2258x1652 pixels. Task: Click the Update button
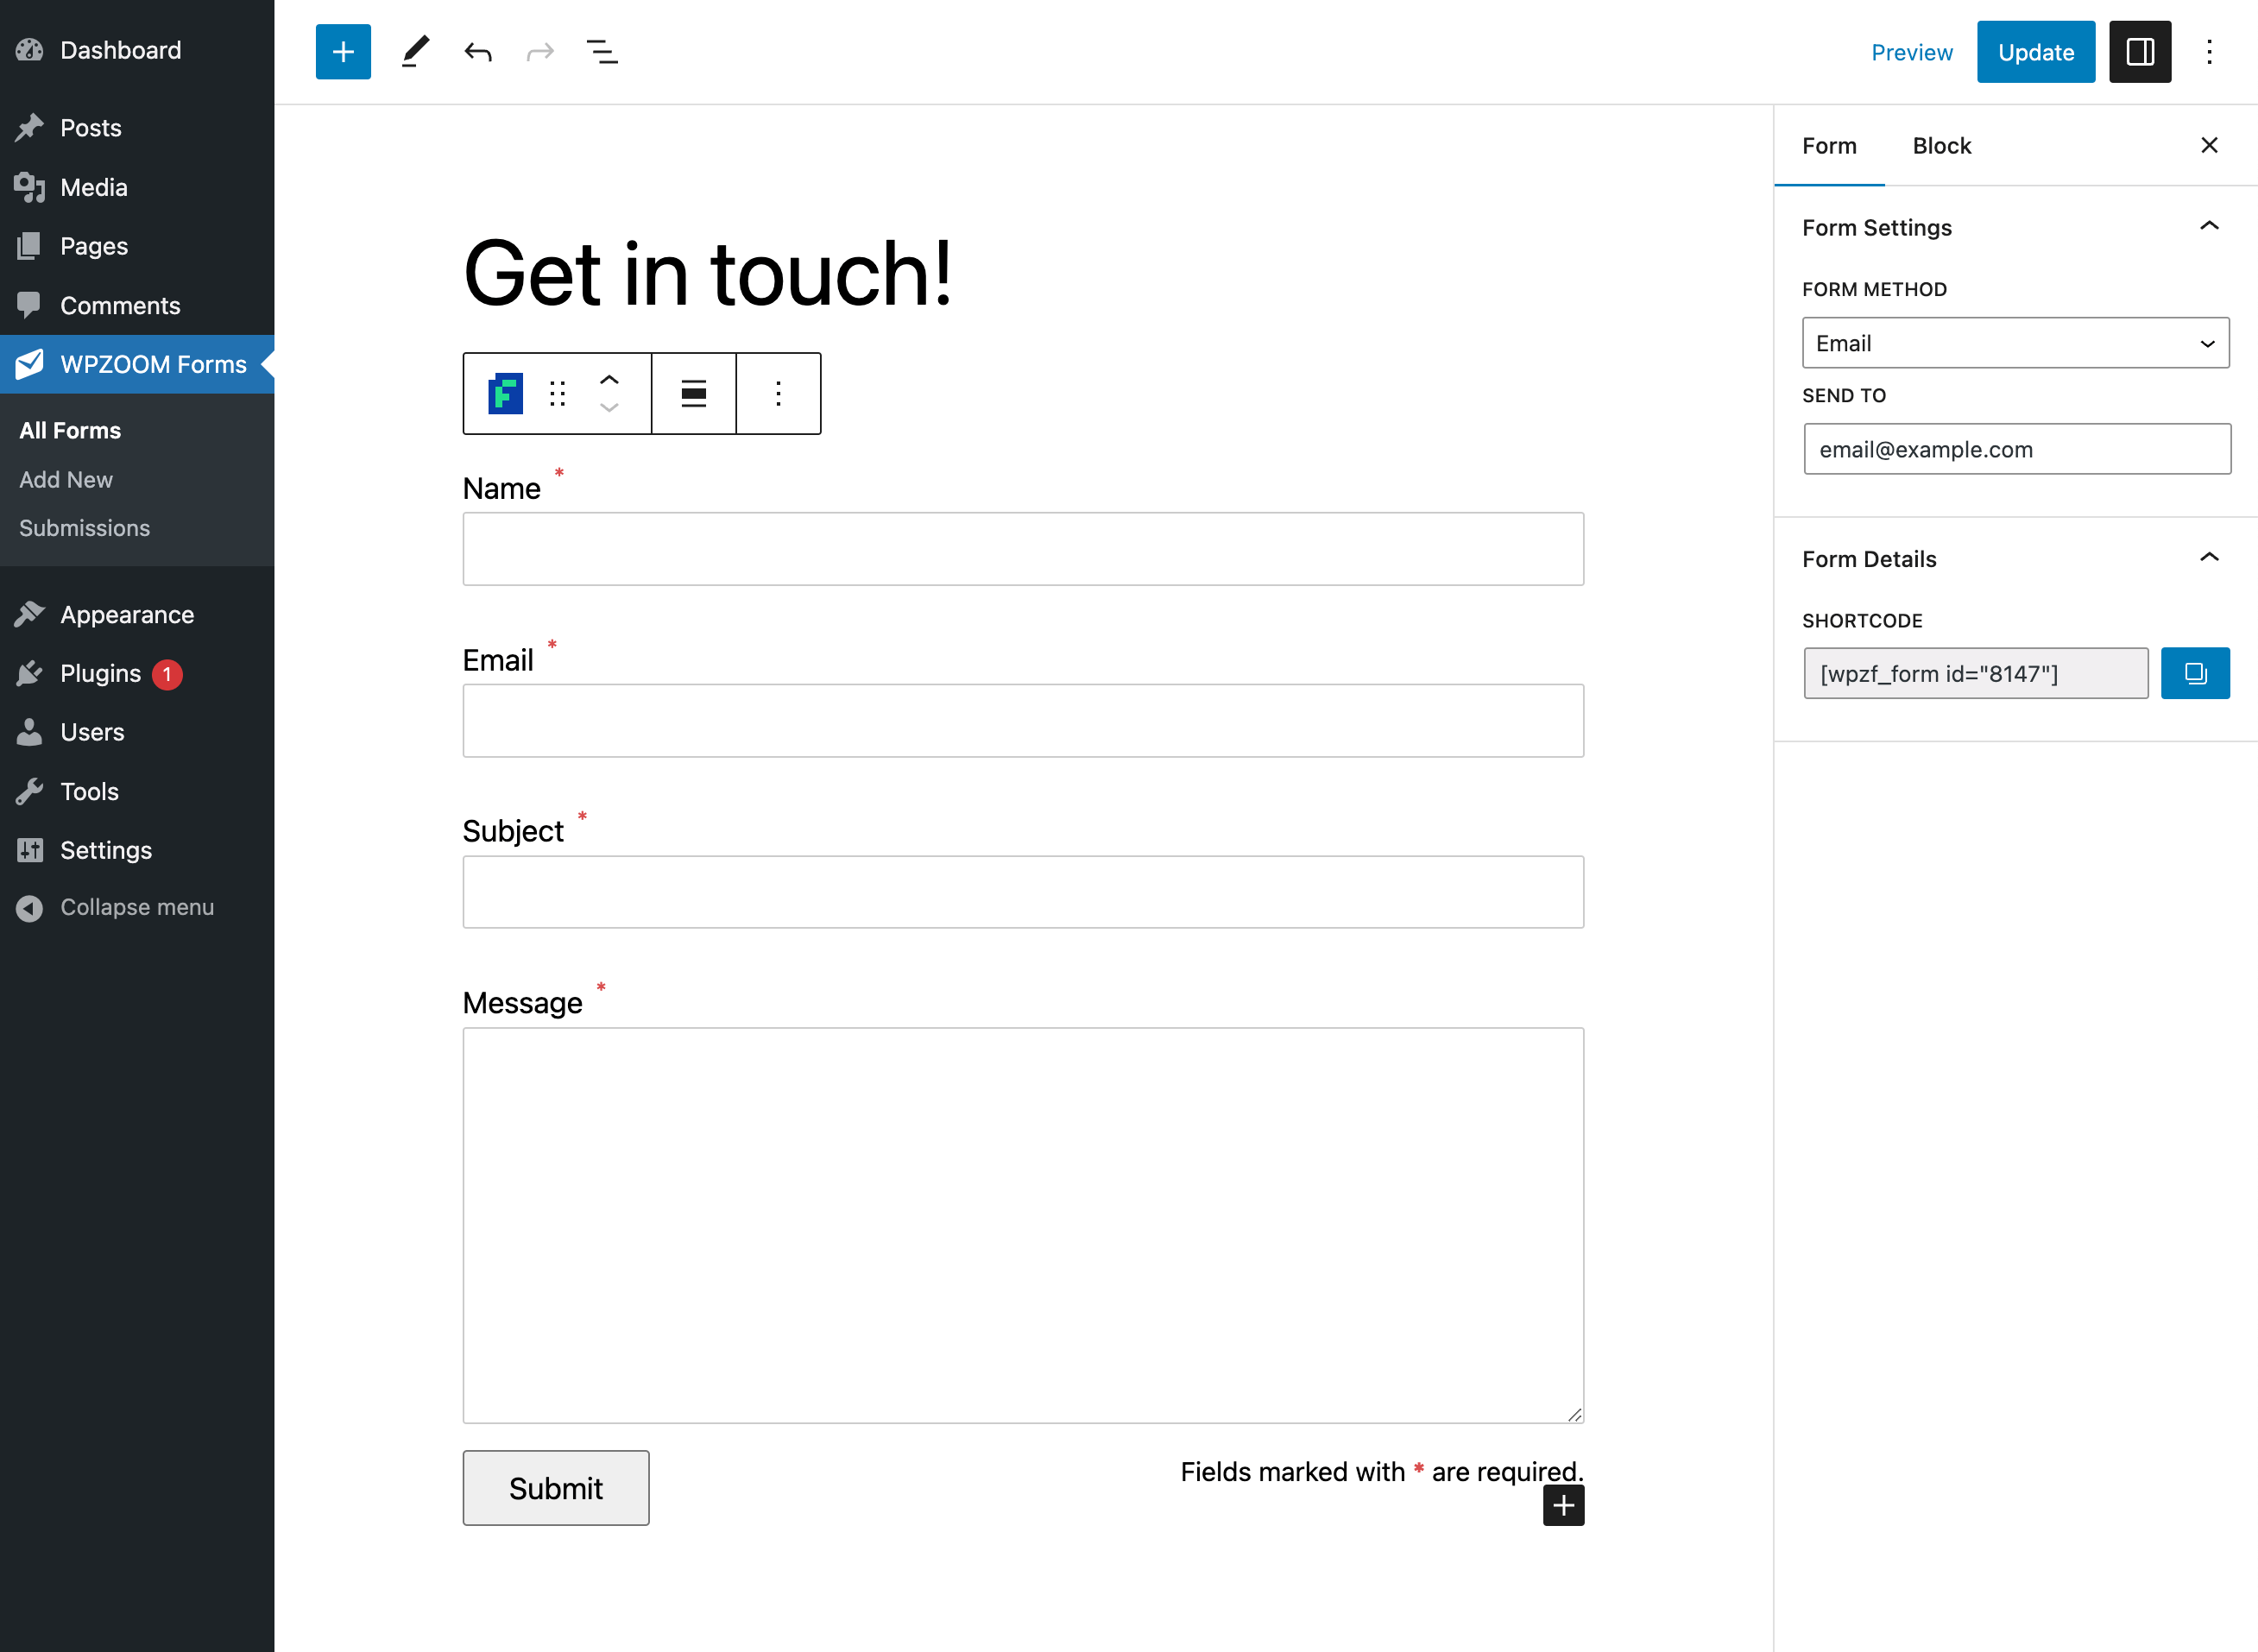(x=2035, y=52)
